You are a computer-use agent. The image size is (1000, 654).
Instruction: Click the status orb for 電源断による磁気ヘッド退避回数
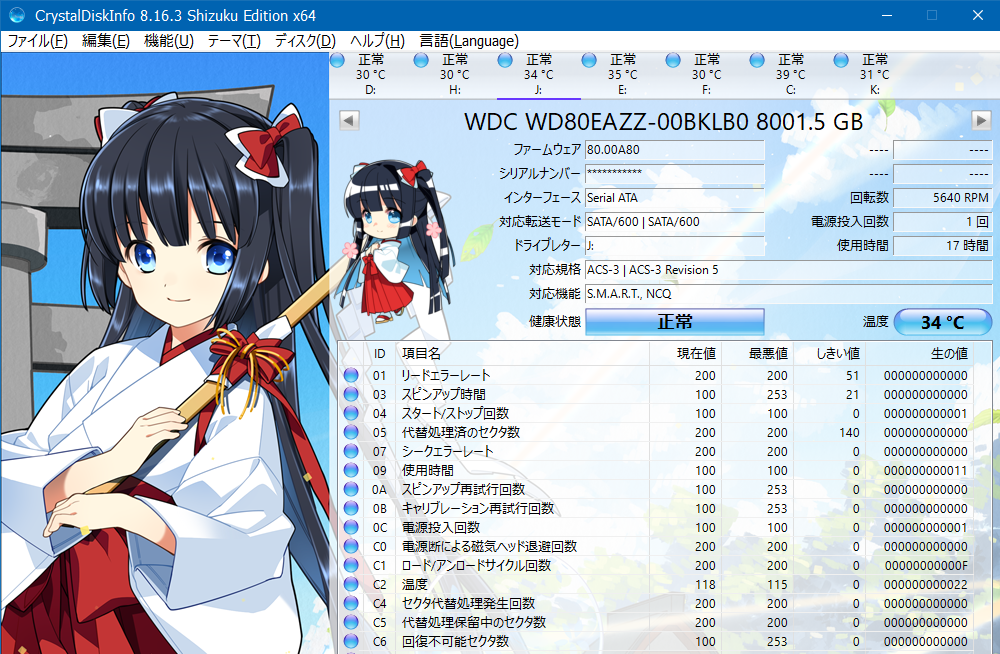[351, 546]
